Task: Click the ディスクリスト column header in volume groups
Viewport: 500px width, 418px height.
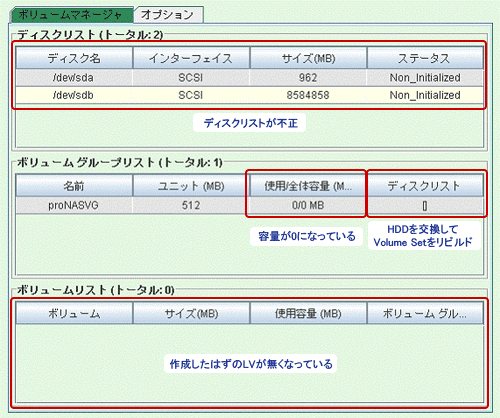Action: (x=425, y=186)
